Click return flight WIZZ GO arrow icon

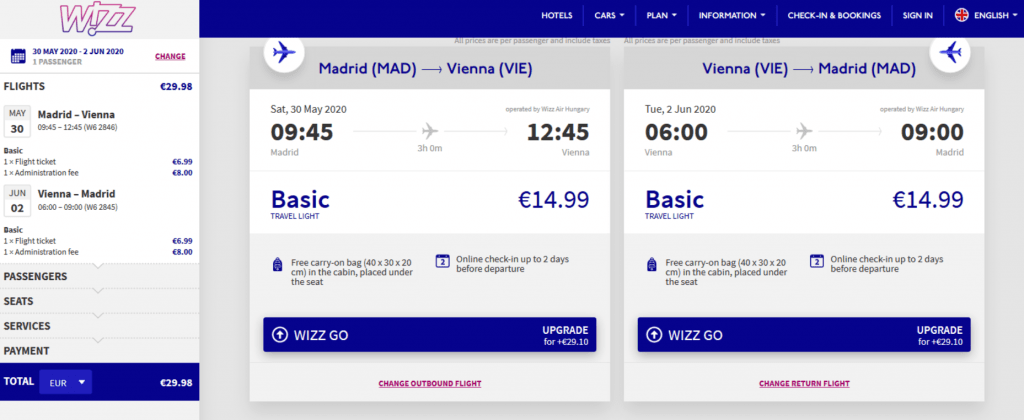click(653, 335)
